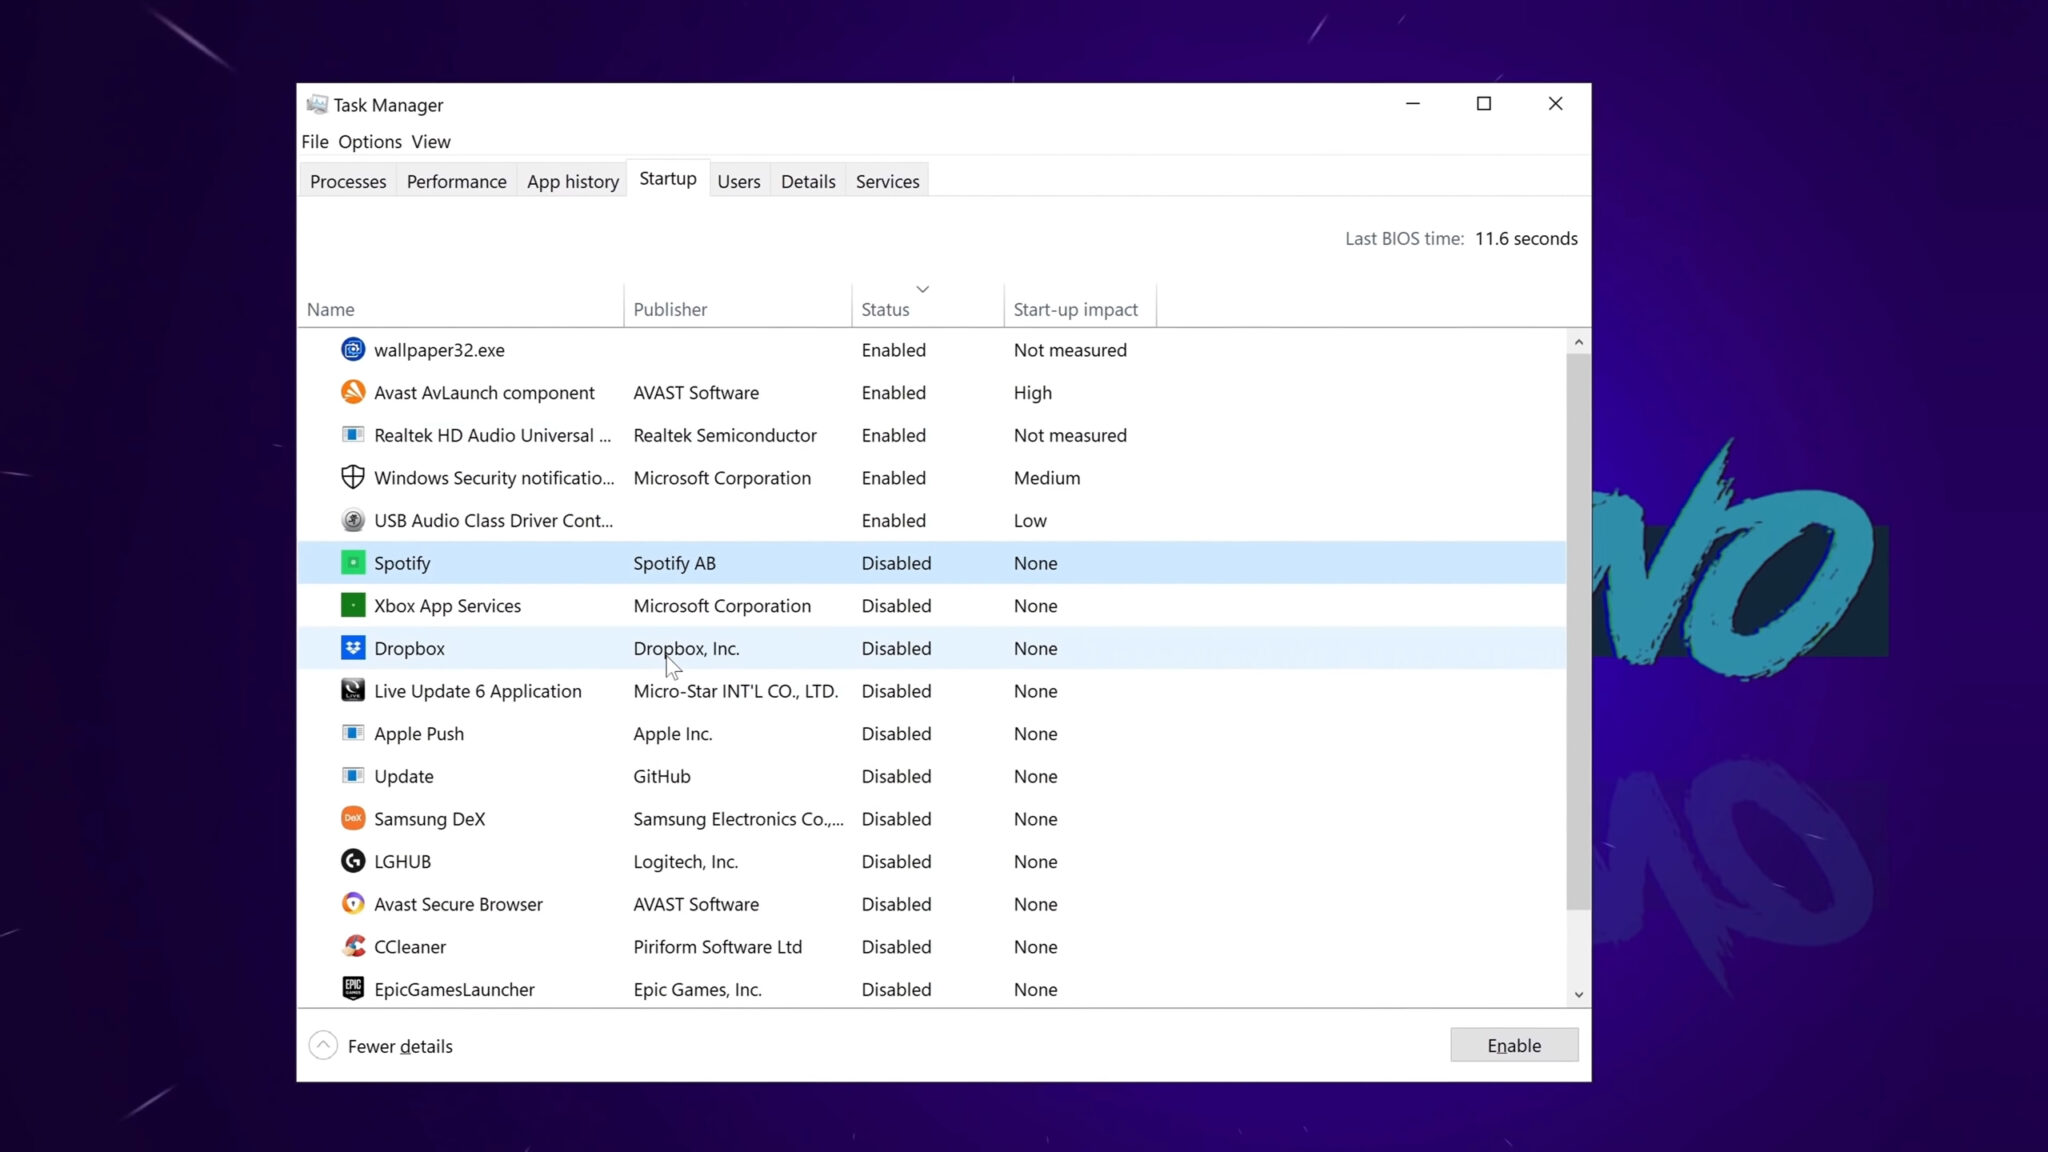Select the LGHUB Logitech icon
The image size is (2048, 1152).
pos(353,861)
